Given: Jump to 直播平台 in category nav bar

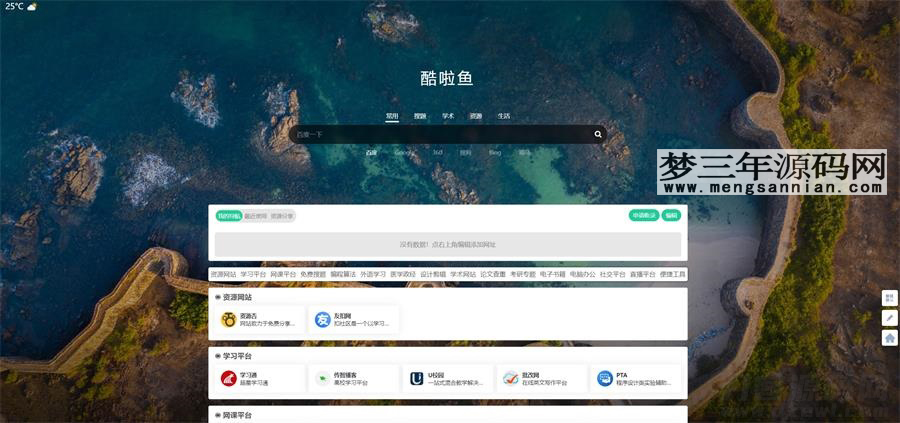Looking at the screenshot, I should point(642,274).
